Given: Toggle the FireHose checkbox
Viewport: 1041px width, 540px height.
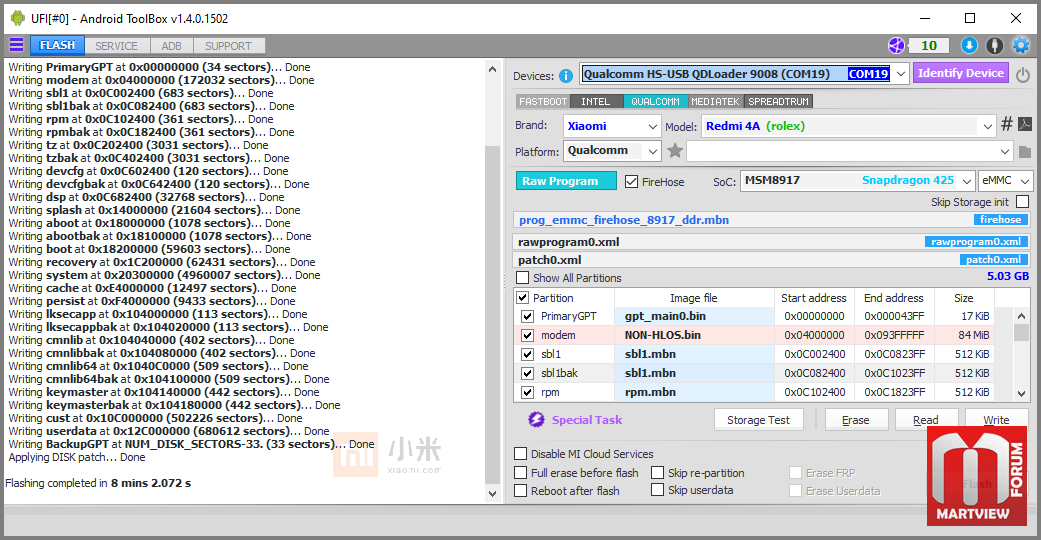Looking at the screenshot, I should click(631, 181).
